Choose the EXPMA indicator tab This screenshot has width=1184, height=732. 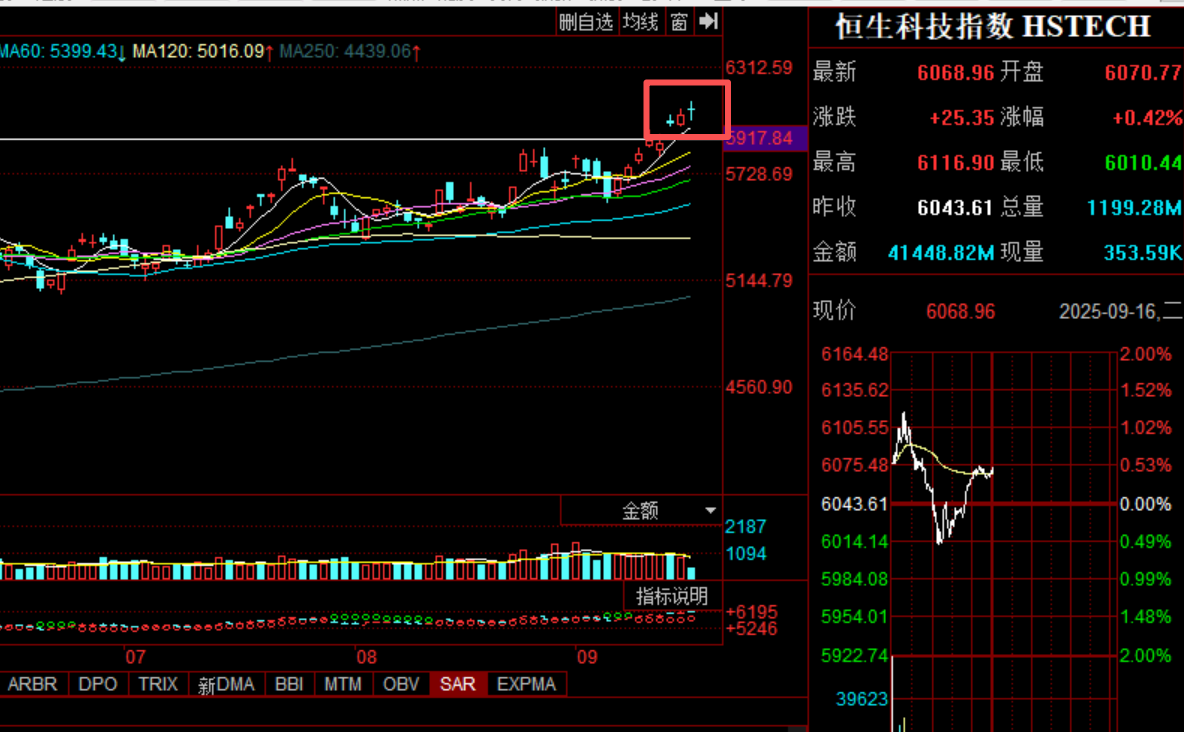pos(526,684)
